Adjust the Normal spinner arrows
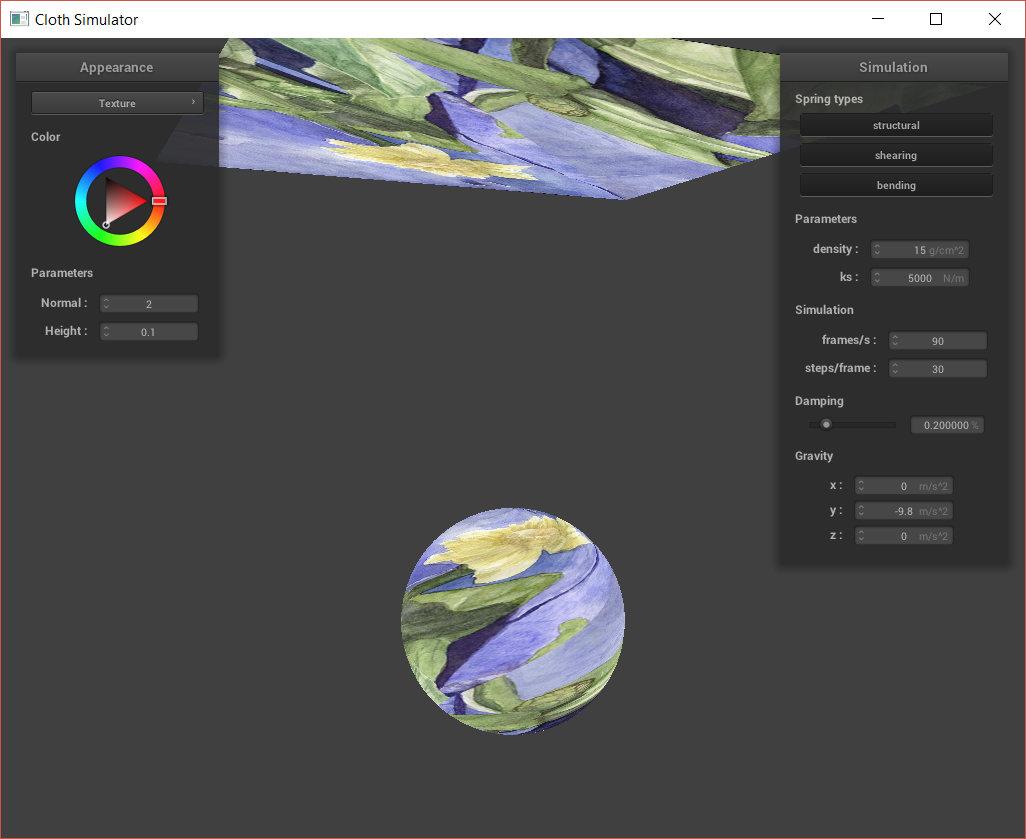This screenshot has width=1026, height=839. [x=106, y=304]
